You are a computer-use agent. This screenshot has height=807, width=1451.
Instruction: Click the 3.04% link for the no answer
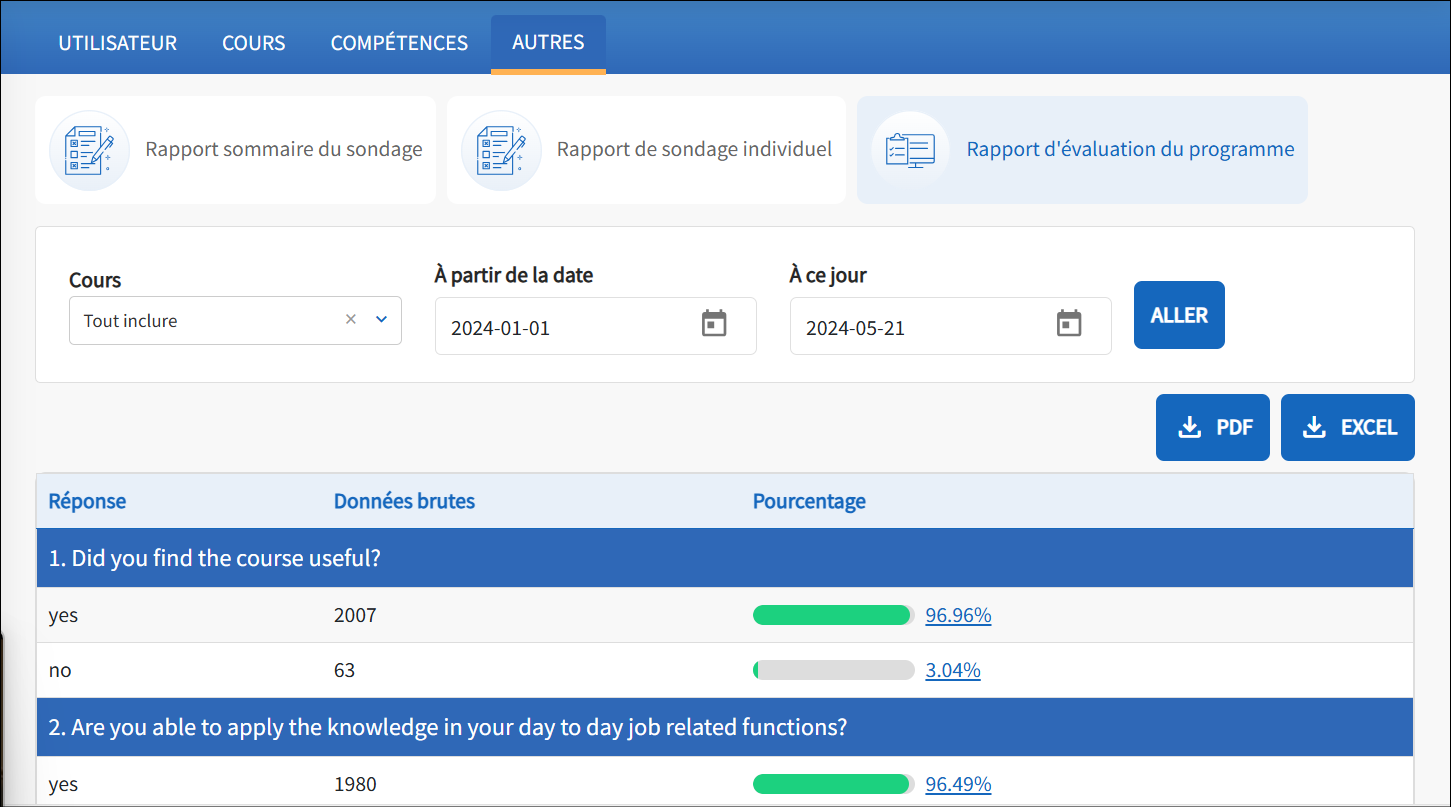tap(952, 670)
